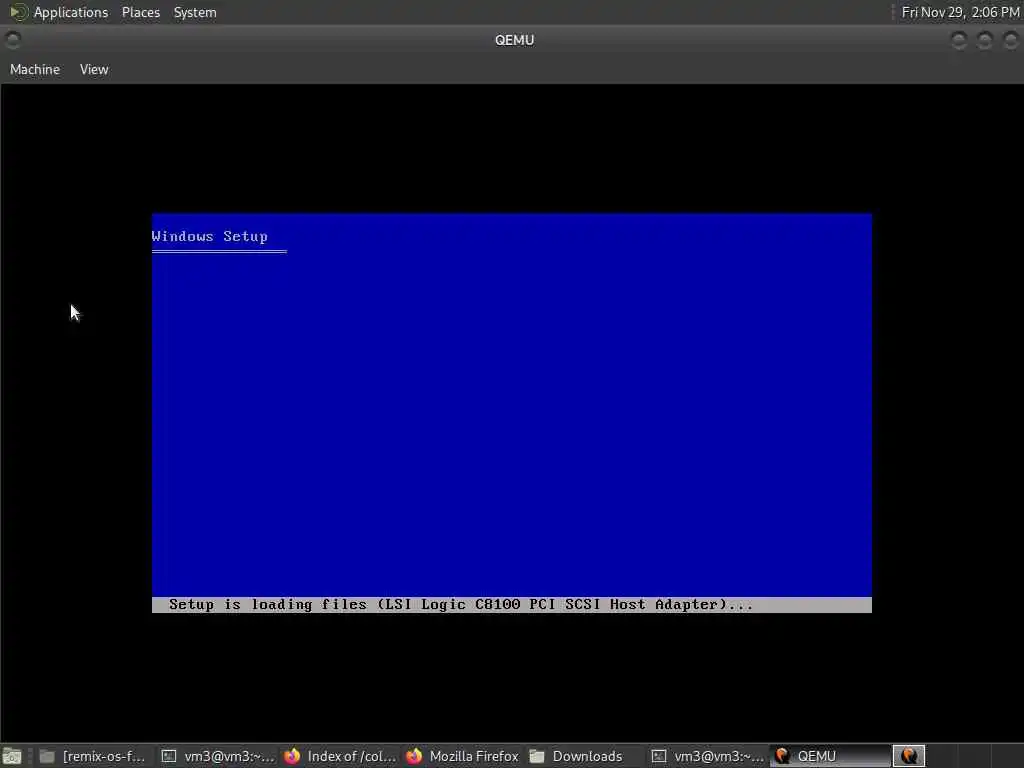The image size is (1024, 768).
Task: Open the View menu in QEMU
Action: coord(94,69)
